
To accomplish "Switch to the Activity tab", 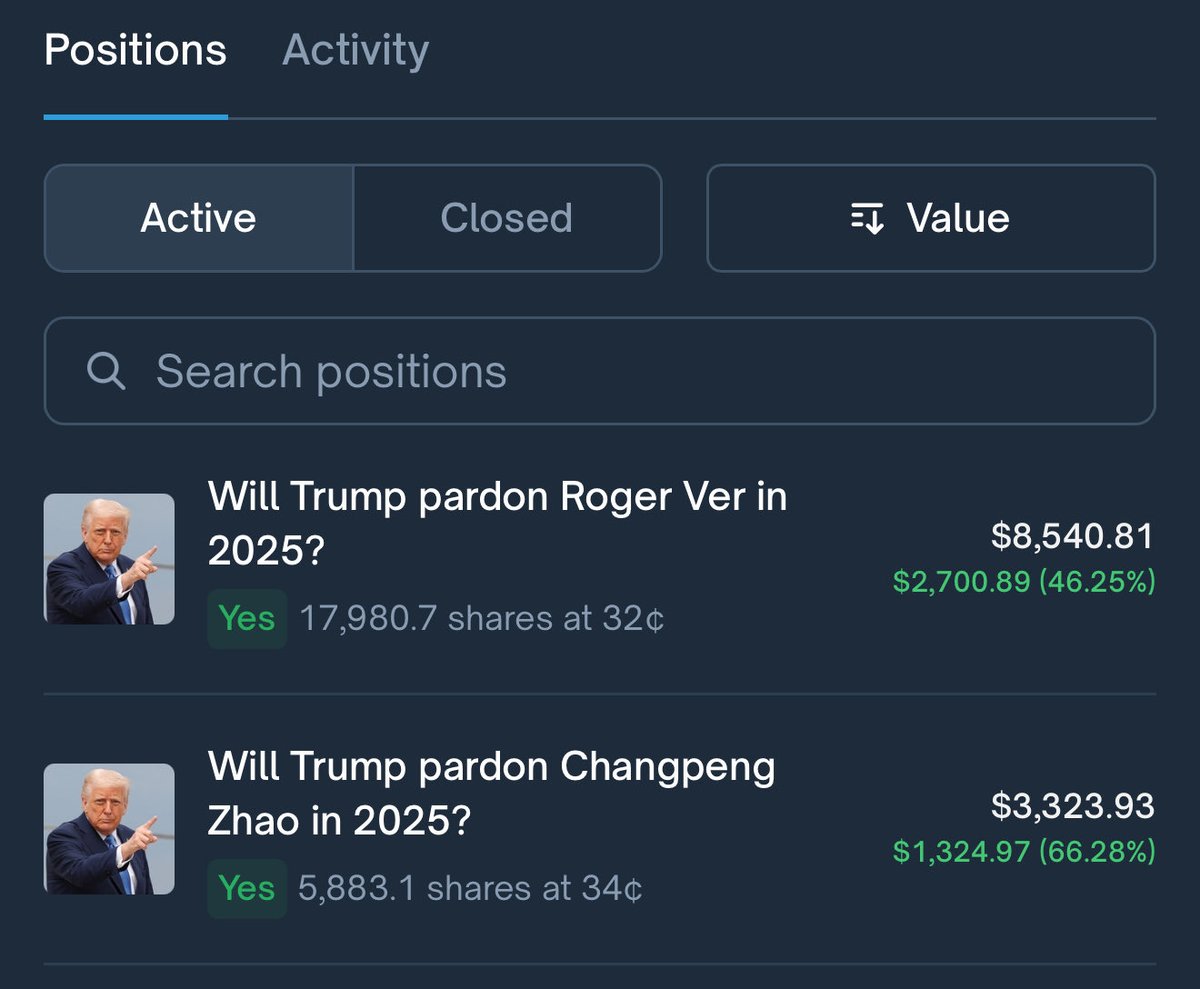I will (356, 50).
